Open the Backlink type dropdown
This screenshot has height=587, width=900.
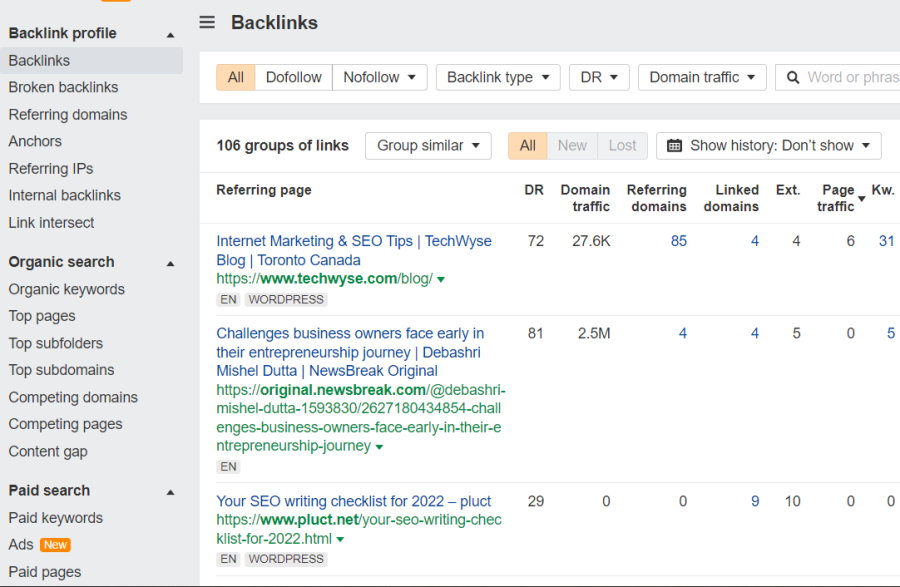tap(497, 77)
